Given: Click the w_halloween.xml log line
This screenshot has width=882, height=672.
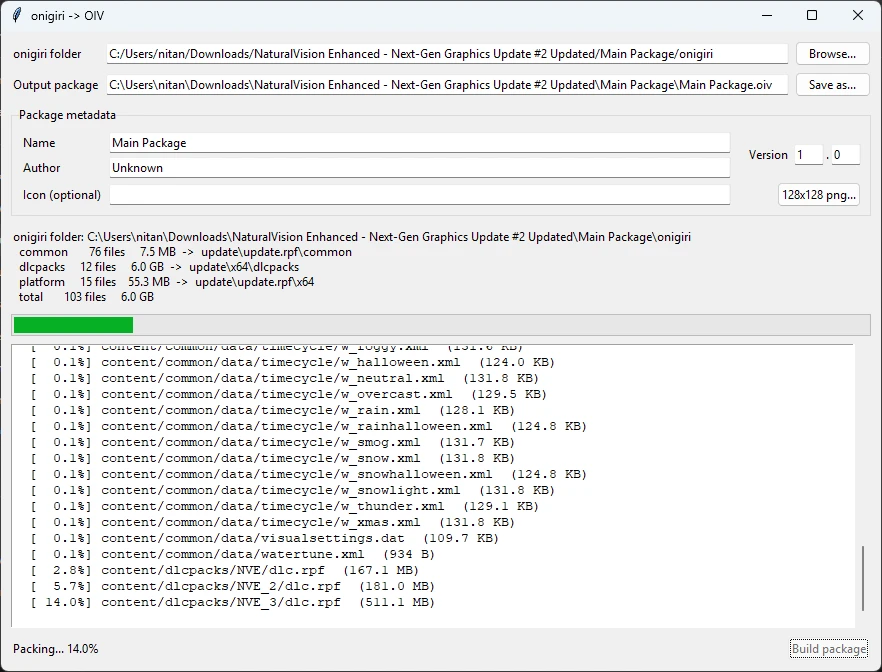Looking at the screenshot, I should coord(292,362).
